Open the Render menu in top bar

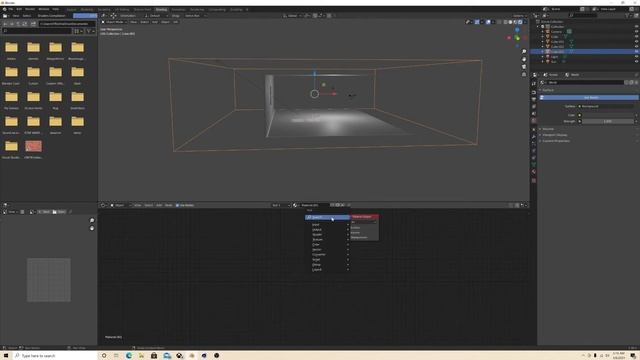30,9
